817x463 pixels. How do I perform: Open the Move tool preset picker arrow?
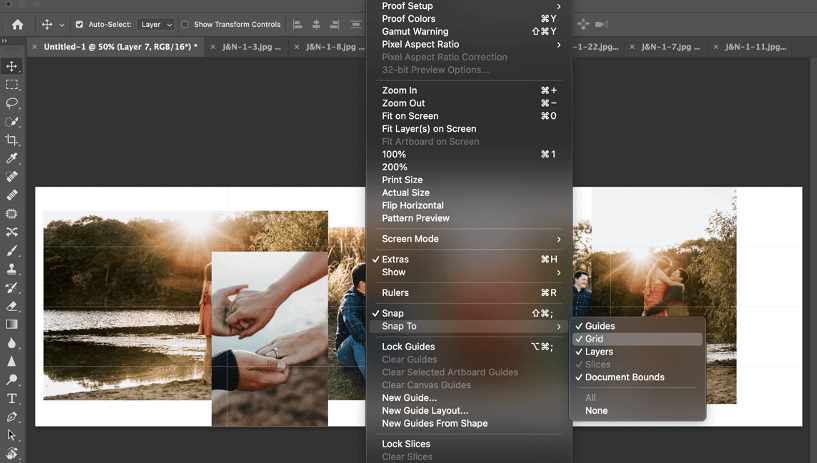point(62,24)
